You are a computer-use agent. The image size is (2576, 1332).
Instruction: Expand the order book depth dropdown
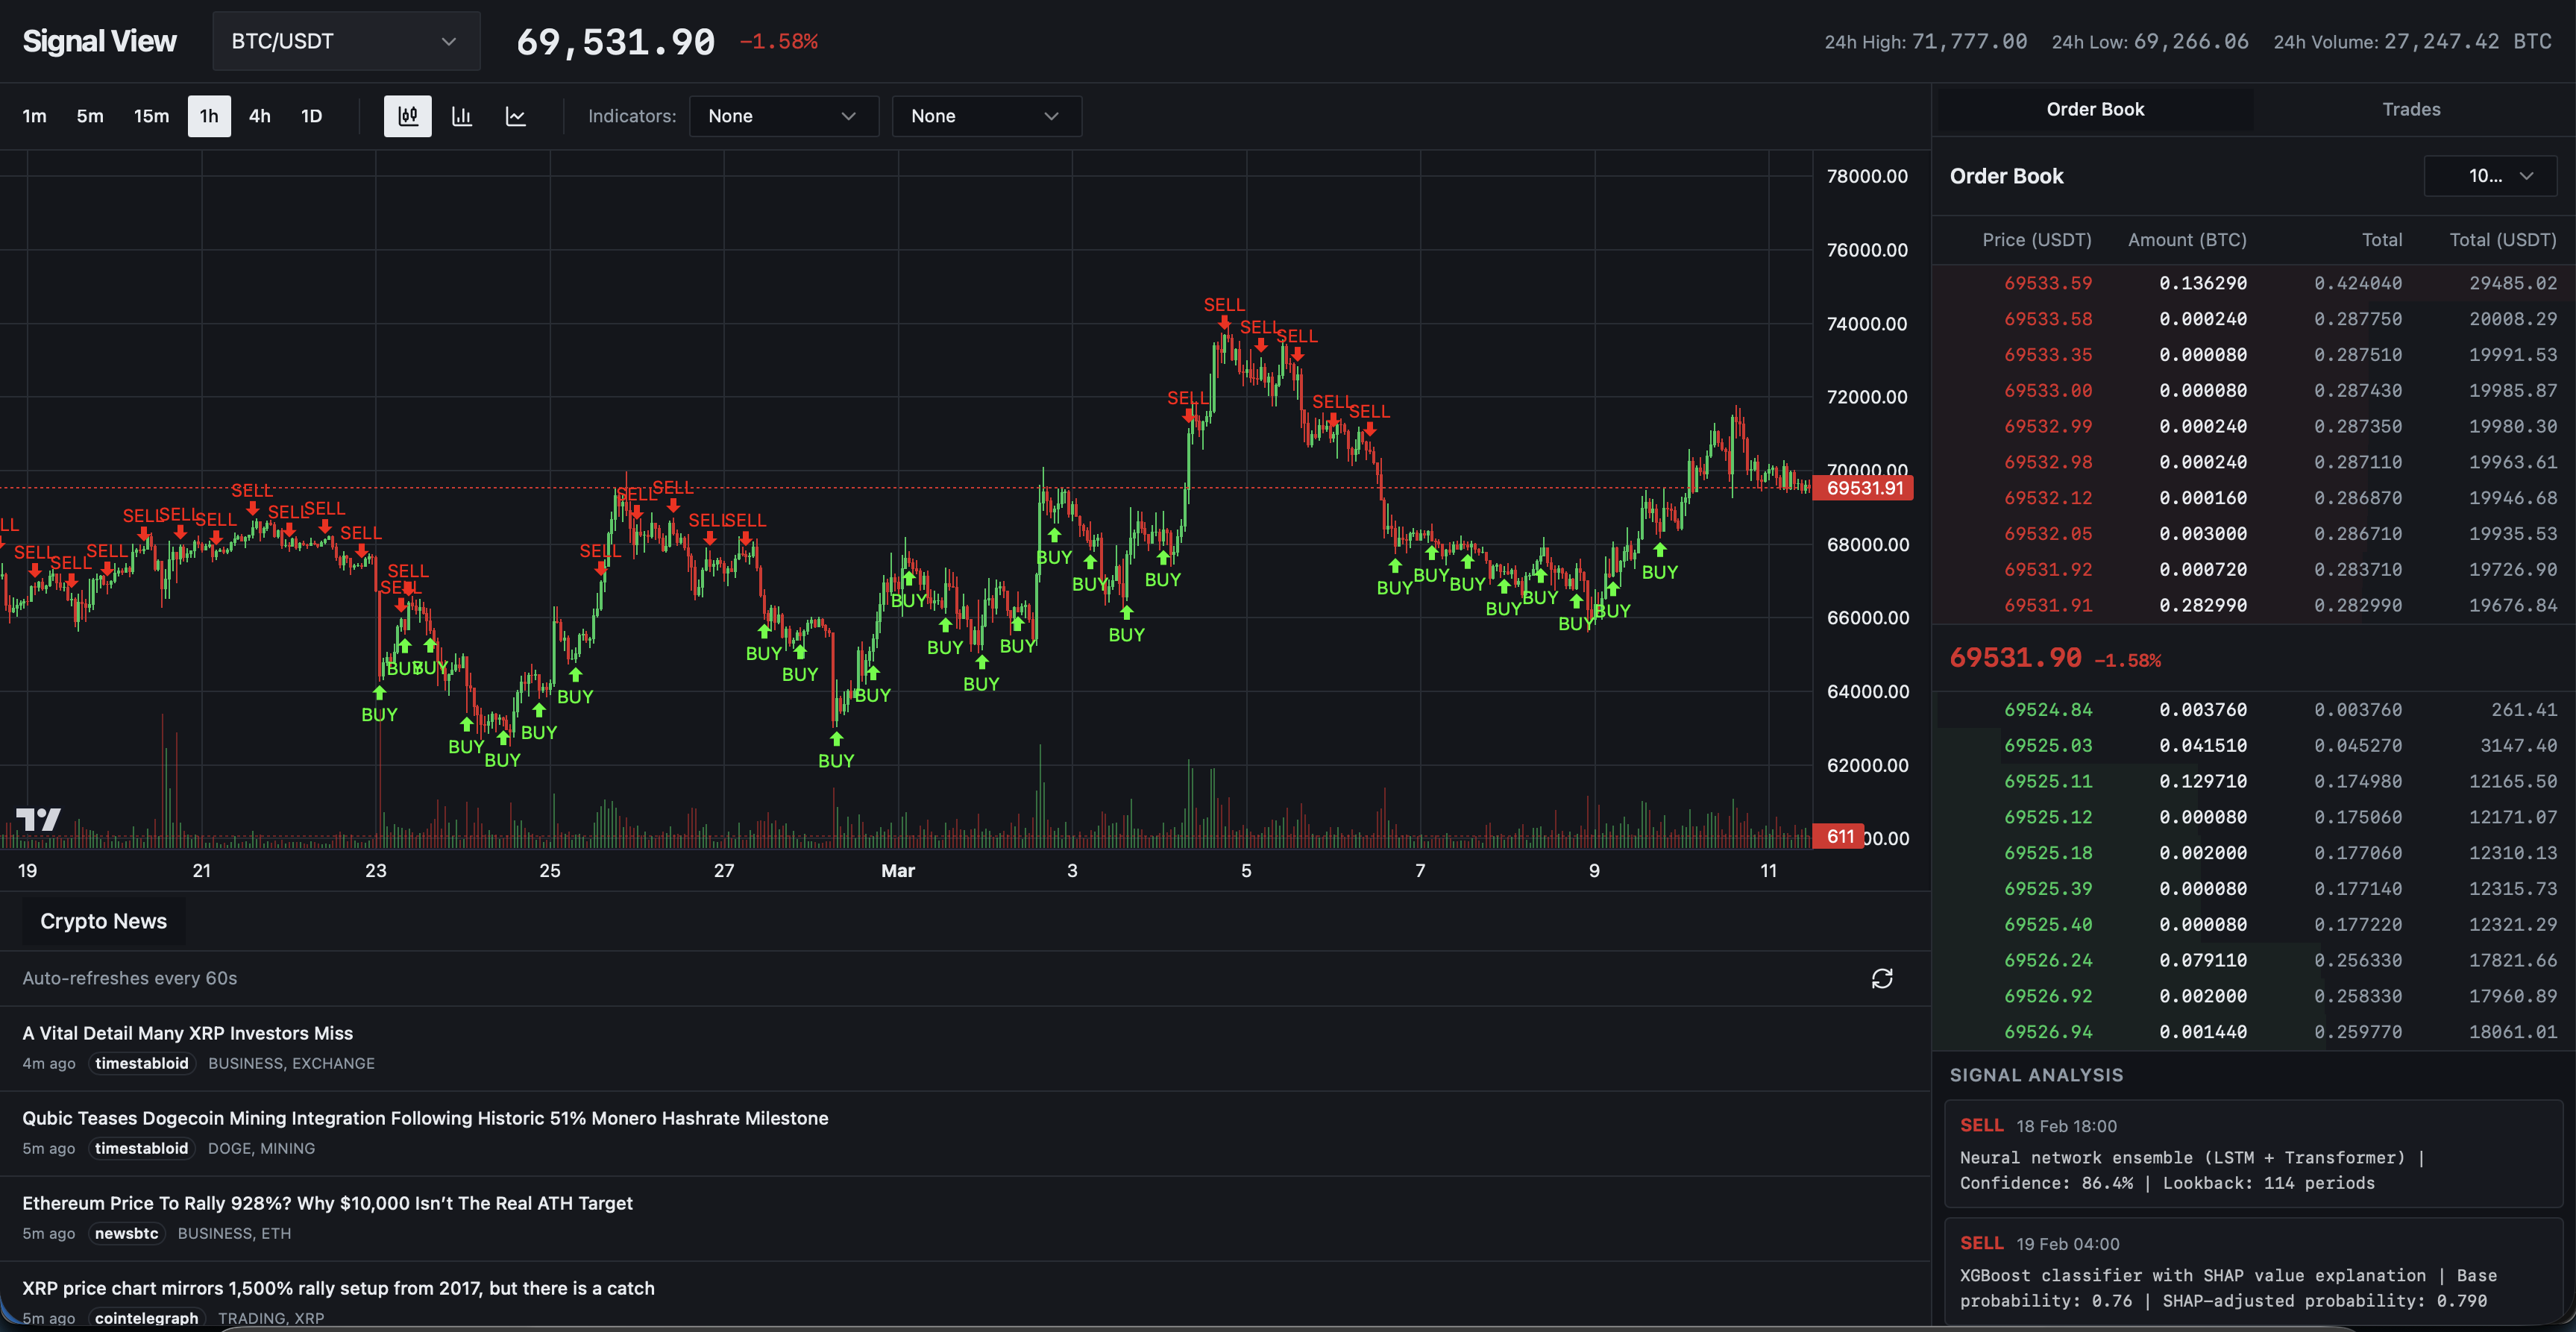click(2490, 176)
